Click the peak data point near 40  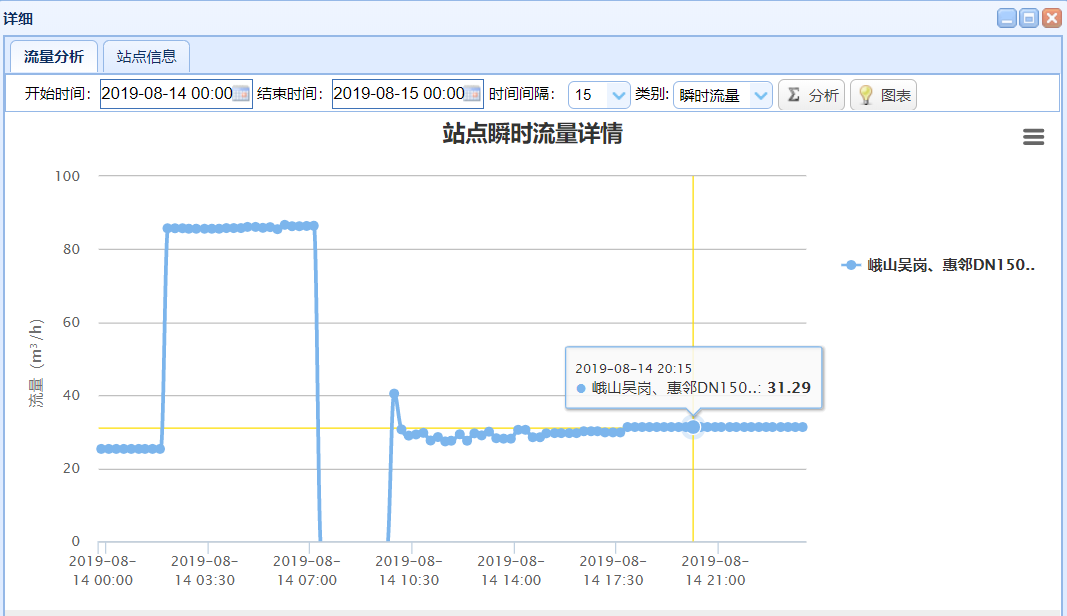click(x=394, y=393)
